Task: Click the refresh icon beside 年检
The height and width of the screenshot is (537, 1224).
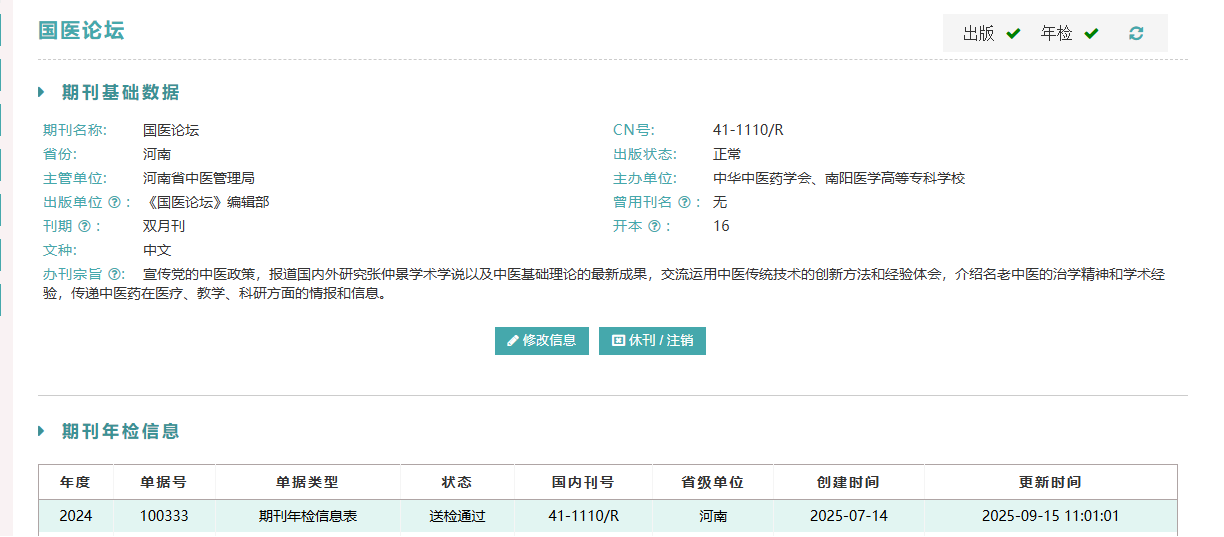Action: pyautogui.click(x=1136, y=33)
